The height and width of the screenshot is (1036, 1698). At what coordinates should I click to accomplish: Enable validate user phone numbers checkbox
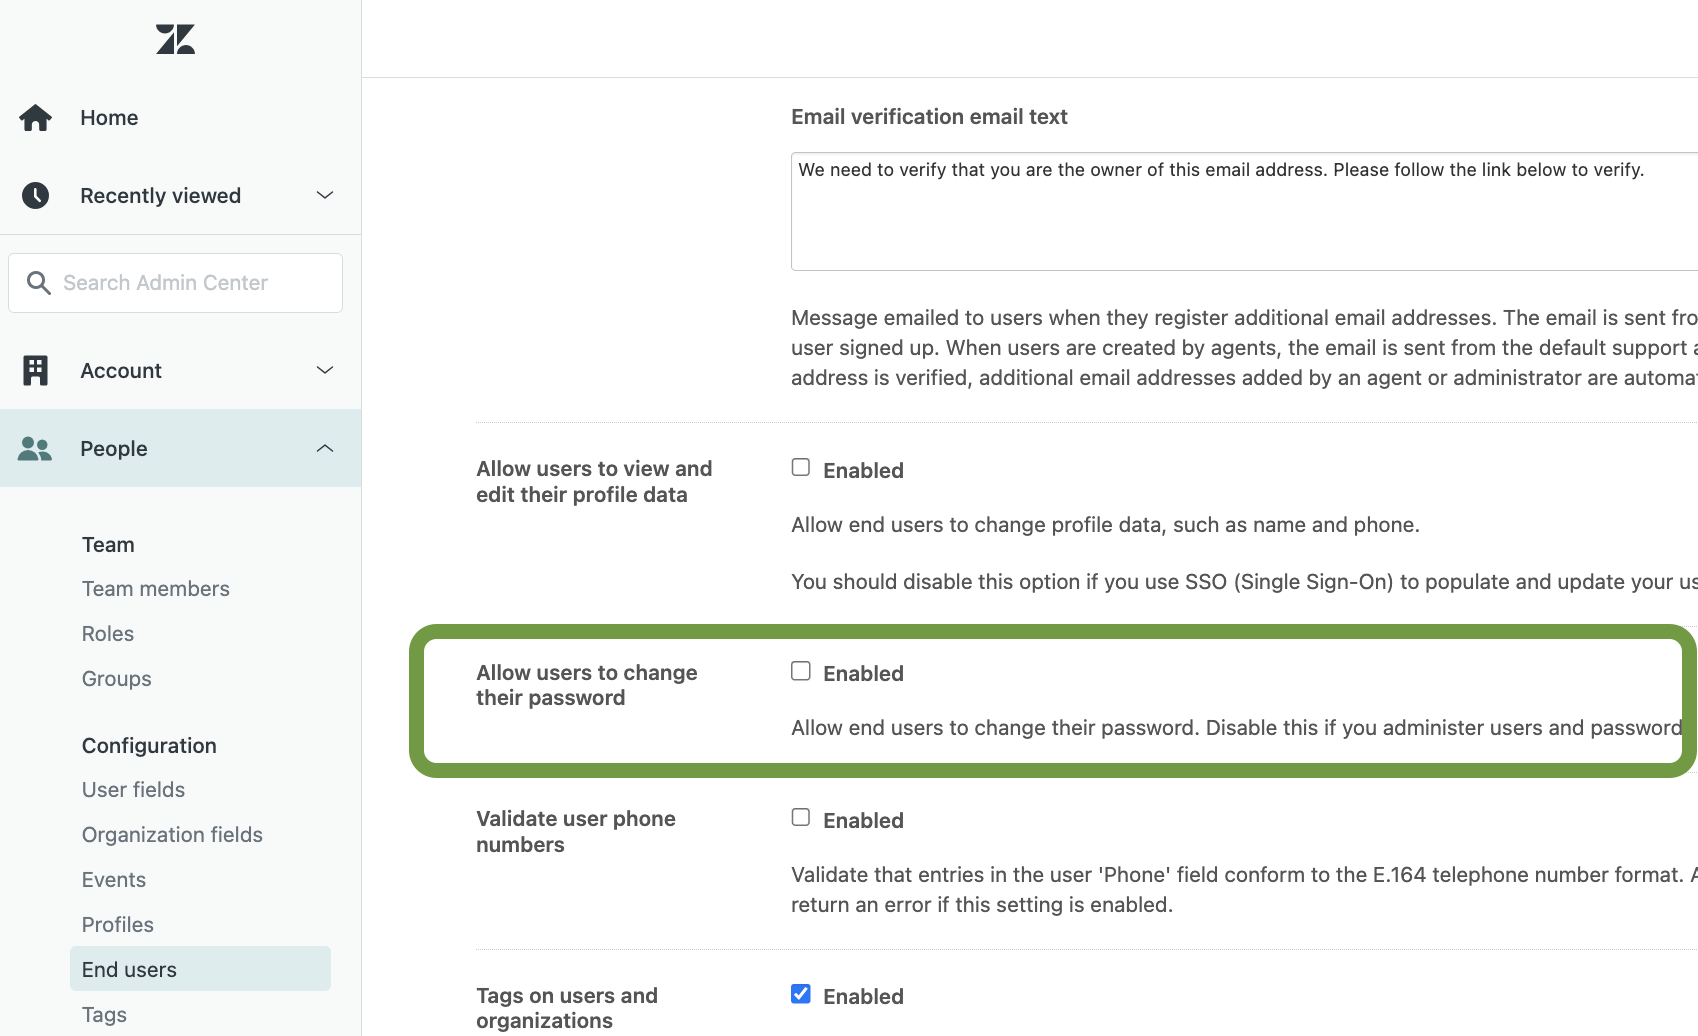[801, 818]
